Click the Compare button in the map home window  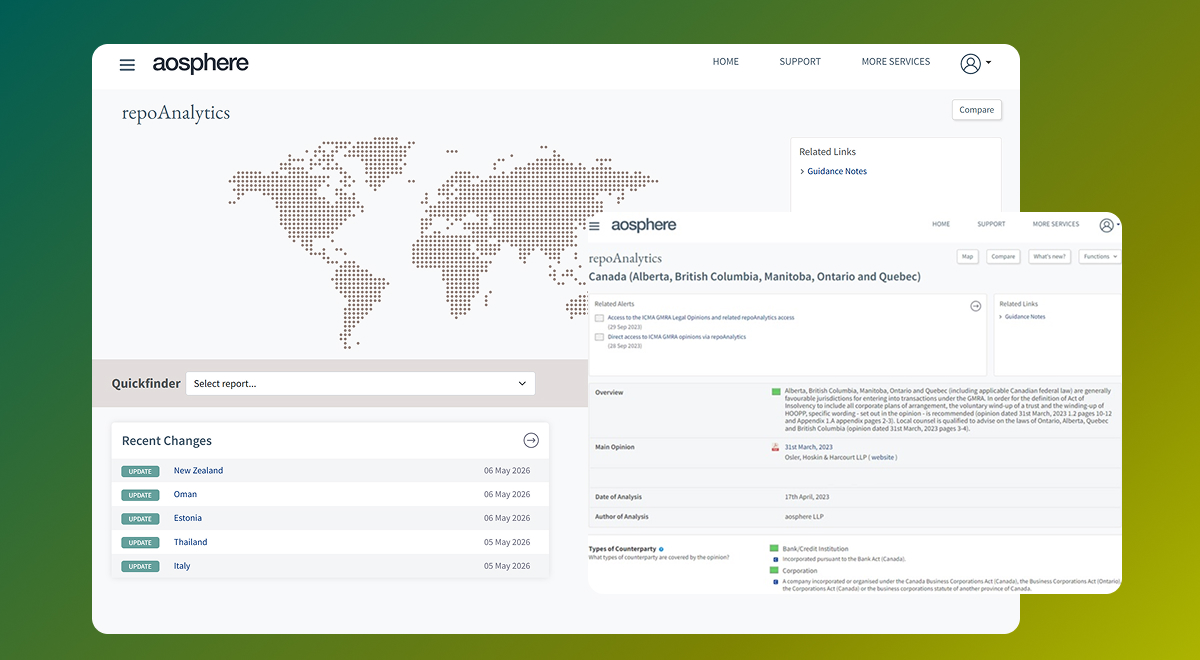pos(977,110)
